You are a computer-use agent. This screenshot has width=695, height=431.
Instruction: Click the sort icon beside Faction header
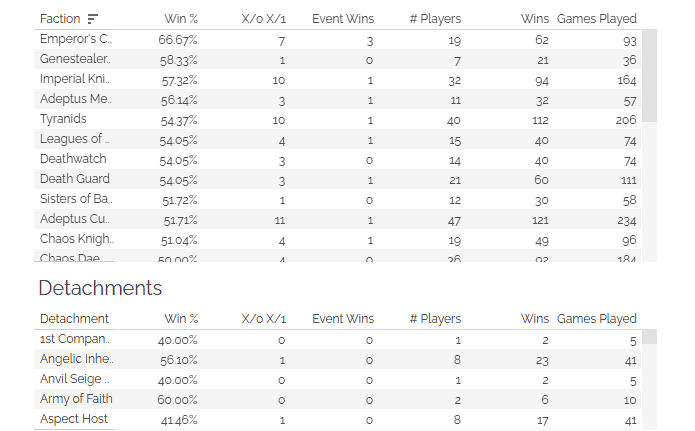click(x=93, y=19)
